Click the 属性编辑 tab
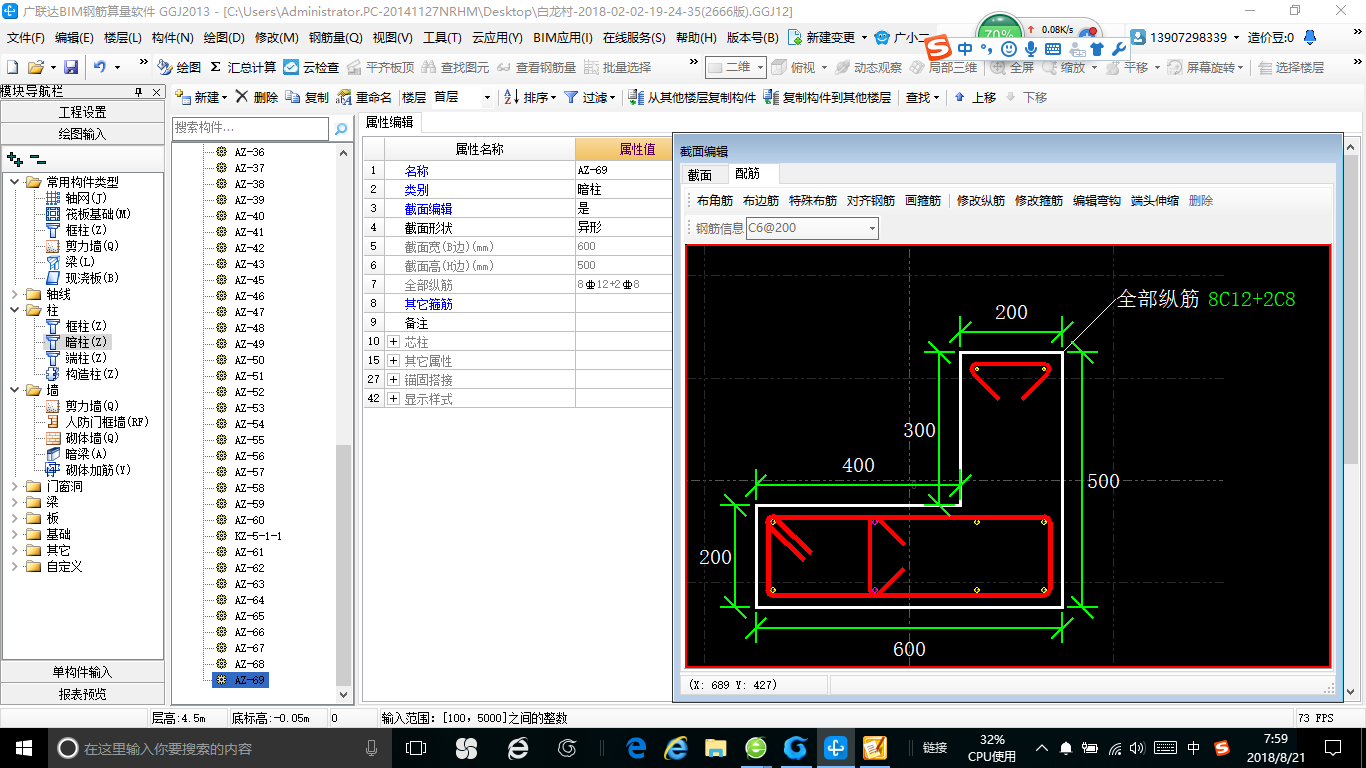This screenshot has width=1366, height=768. click(x=389, y=122)
